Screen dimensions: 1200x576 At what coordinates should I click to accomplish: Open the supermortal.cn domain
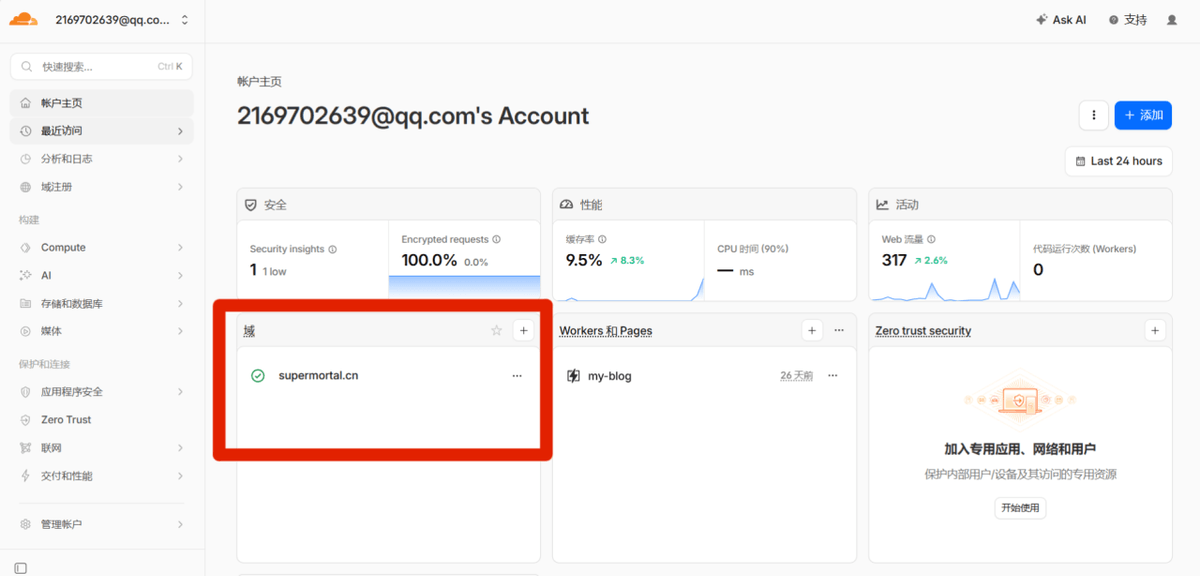point(318,376)
